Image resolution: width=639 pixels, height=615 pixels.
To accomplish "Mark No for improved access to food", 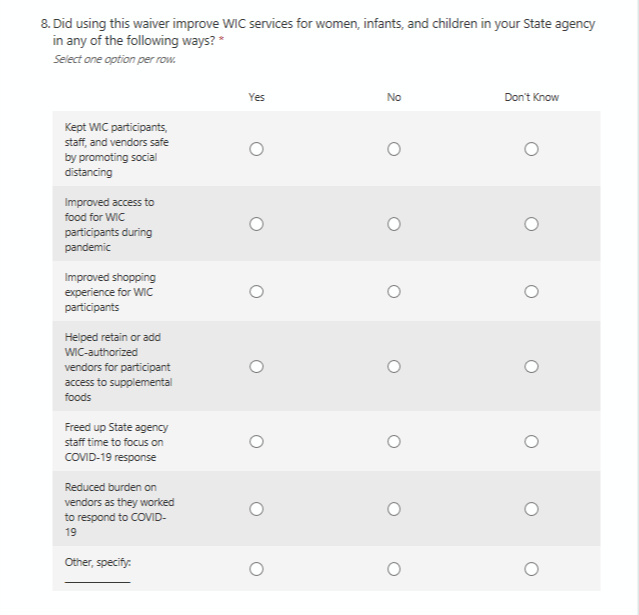I will tap(394, 224).
